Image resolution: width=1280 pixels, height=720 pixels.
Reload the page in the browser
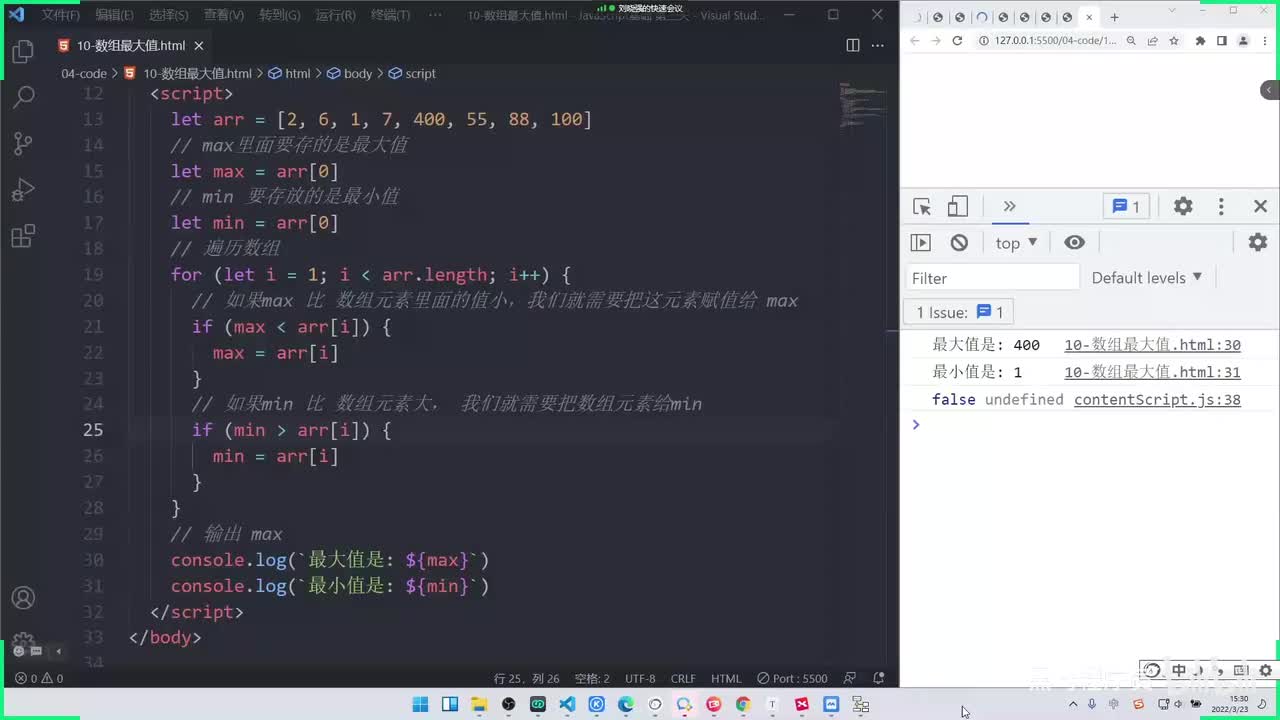coord(957,41)
